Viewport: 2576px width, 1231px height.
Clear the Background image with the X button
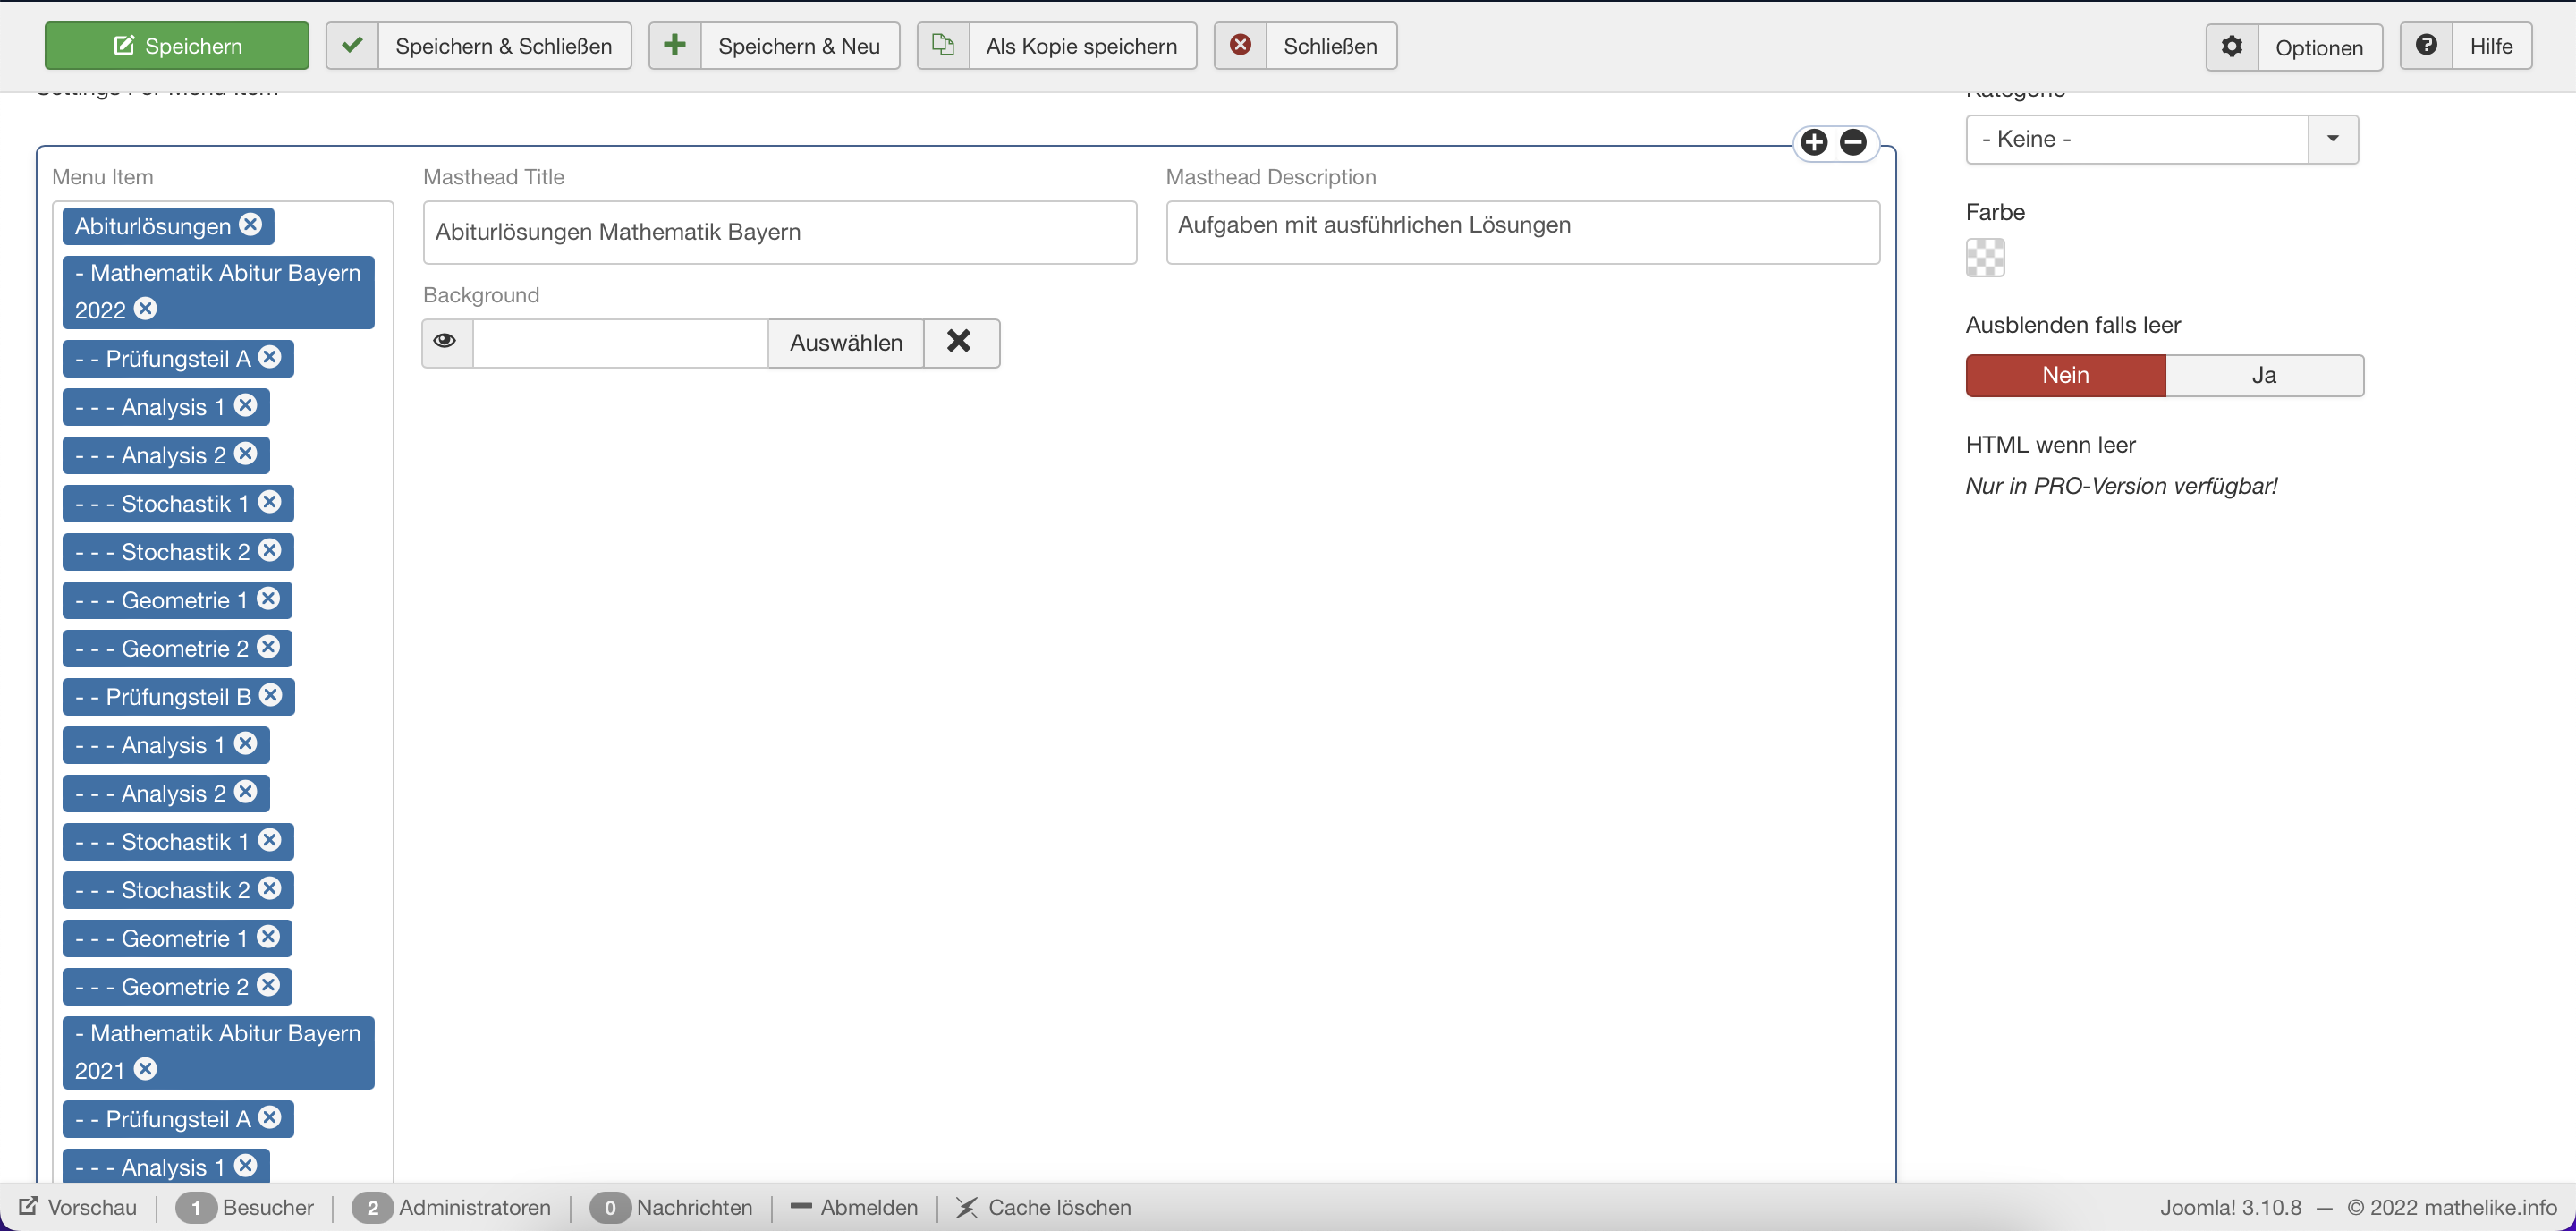tap(960, 342)
